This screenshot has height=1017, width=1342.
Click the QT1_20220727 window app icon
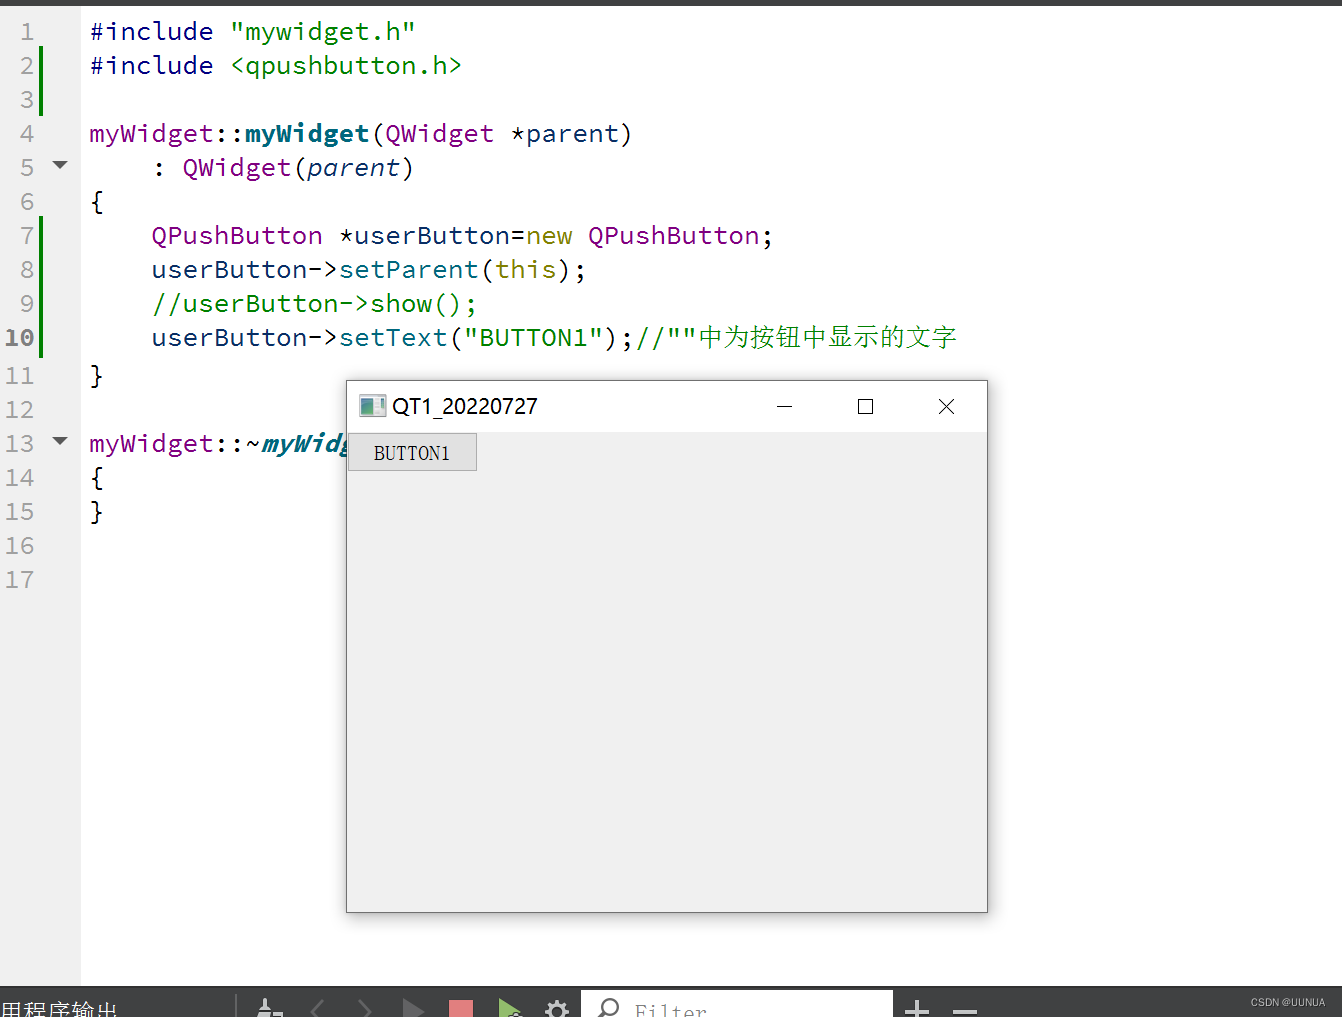[x=372, y=406]
